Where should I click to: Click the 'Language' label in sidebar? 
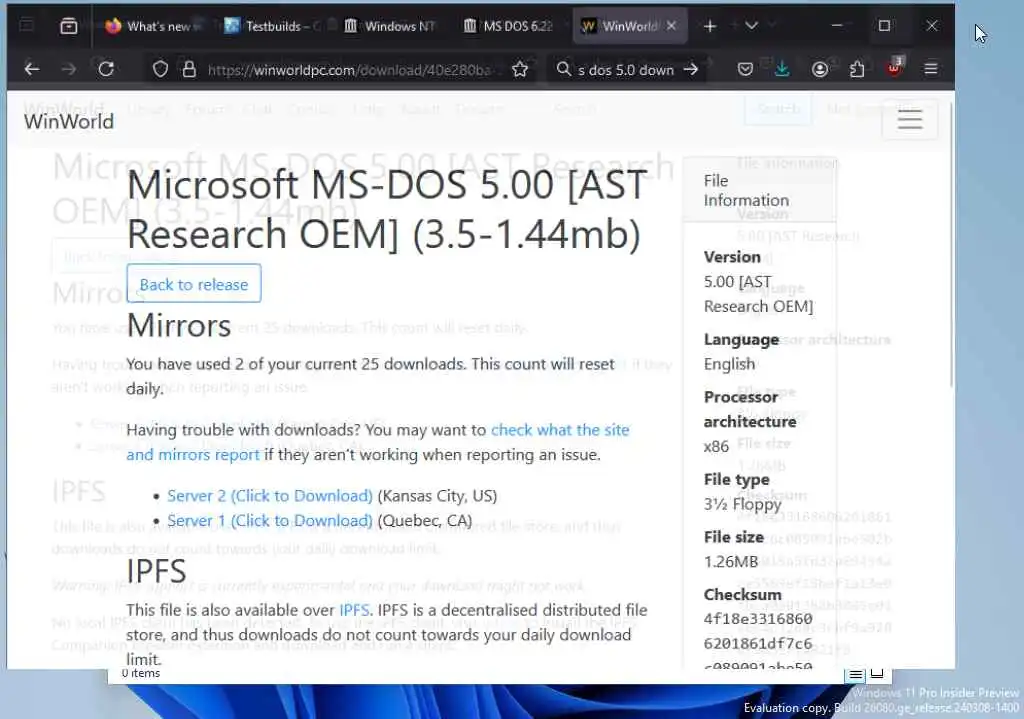tap(741, 340)
